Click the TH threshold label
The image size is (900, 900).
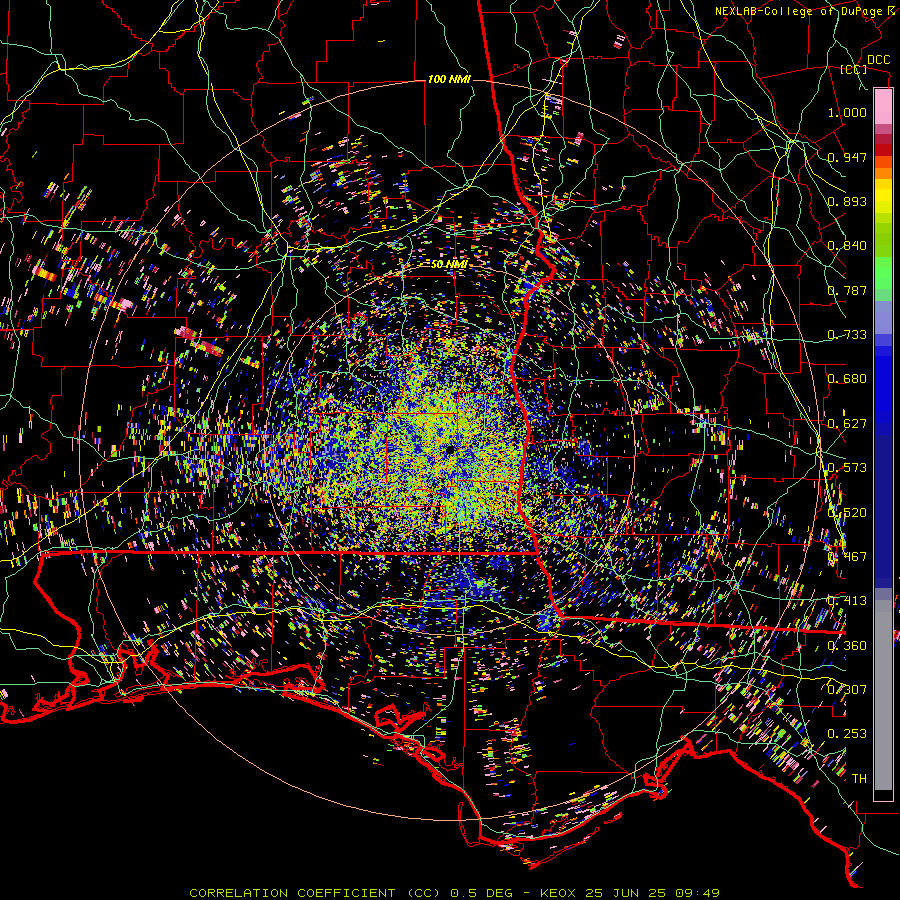(859, 779)
